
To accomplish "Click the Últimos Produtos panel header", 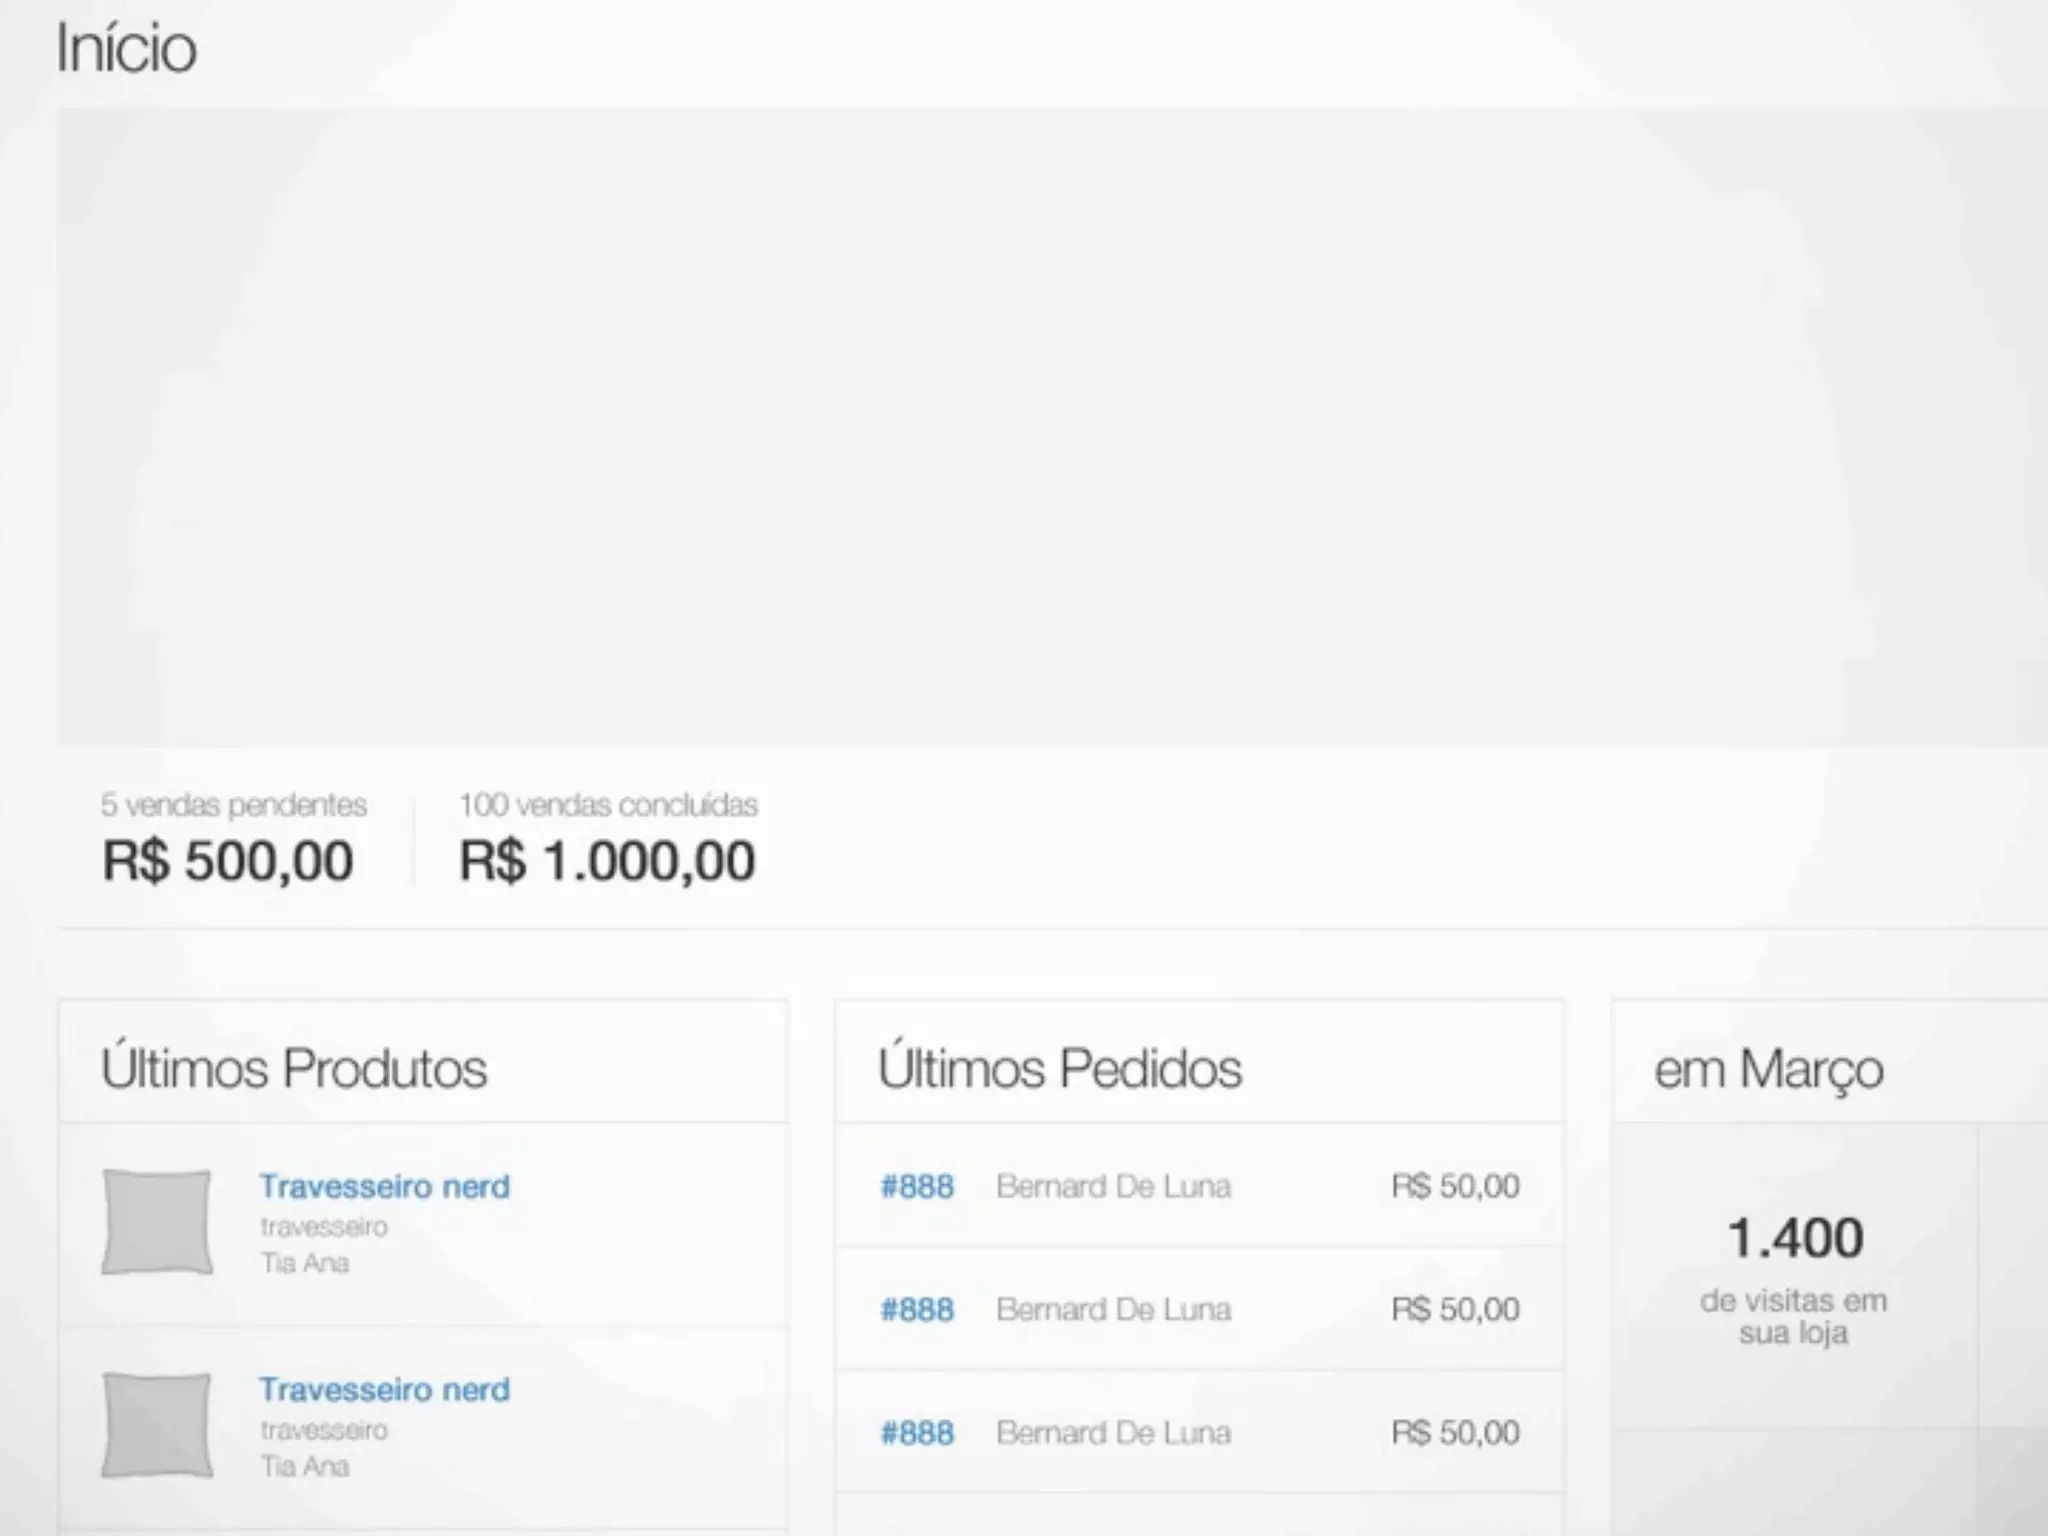I will pyautogui.click(x=294, y=1068).
